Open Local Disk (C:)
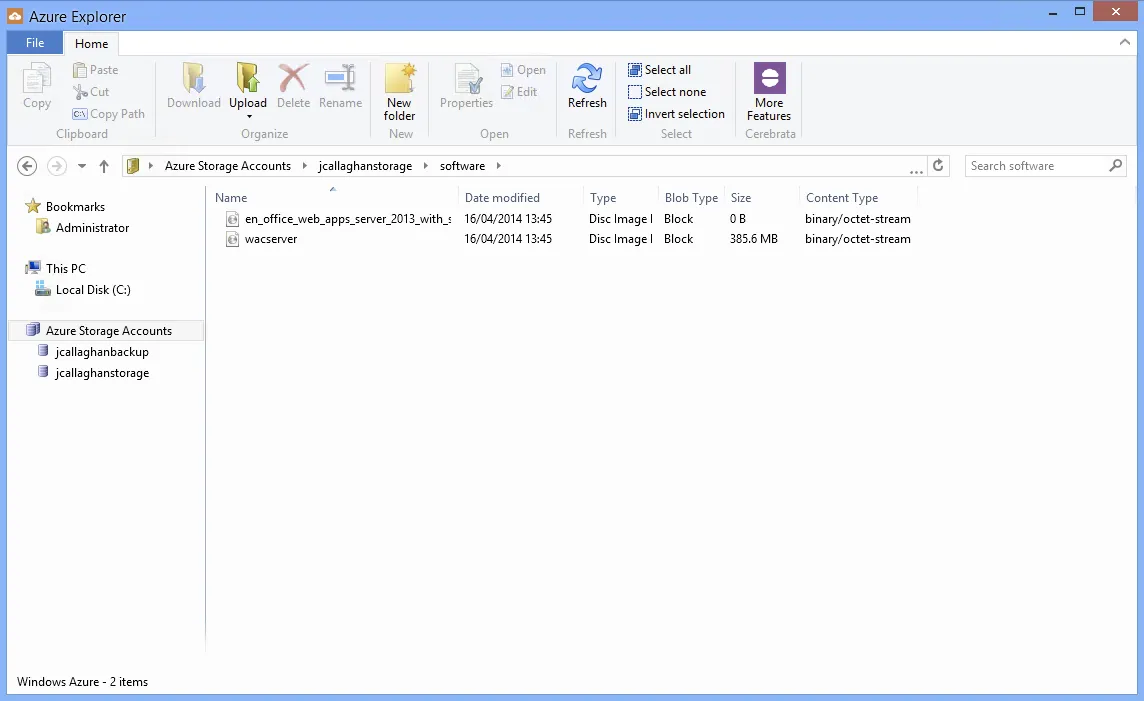 93,290
